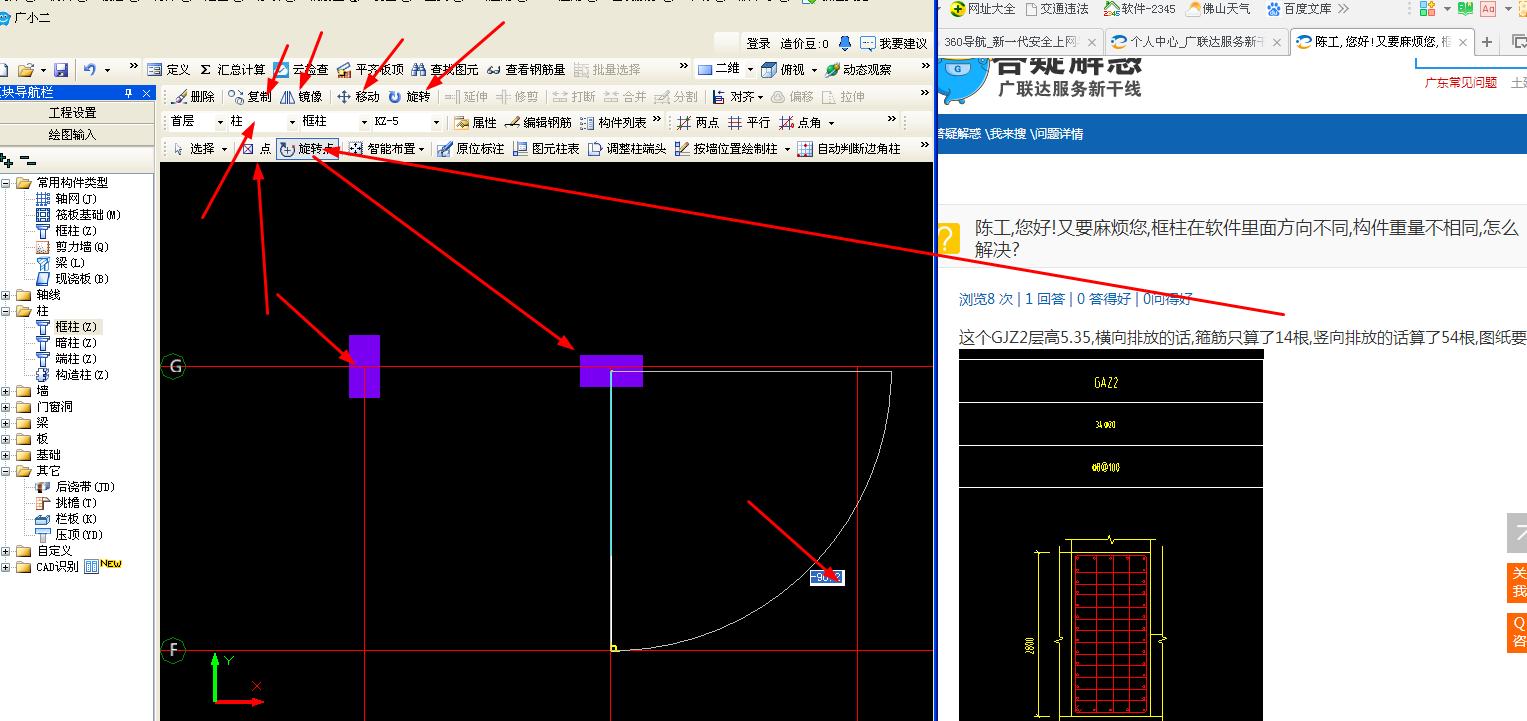Click the 对齐 (align) tool
The image size is (1527, 721).
tap(735, 97)
